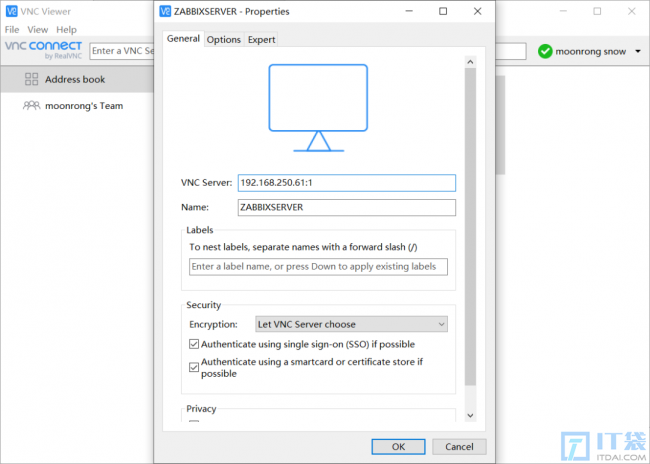Image resolution: width=650 pixels, height=464 pixels.
Task: Click the OK button
Action: click(398, 447)
